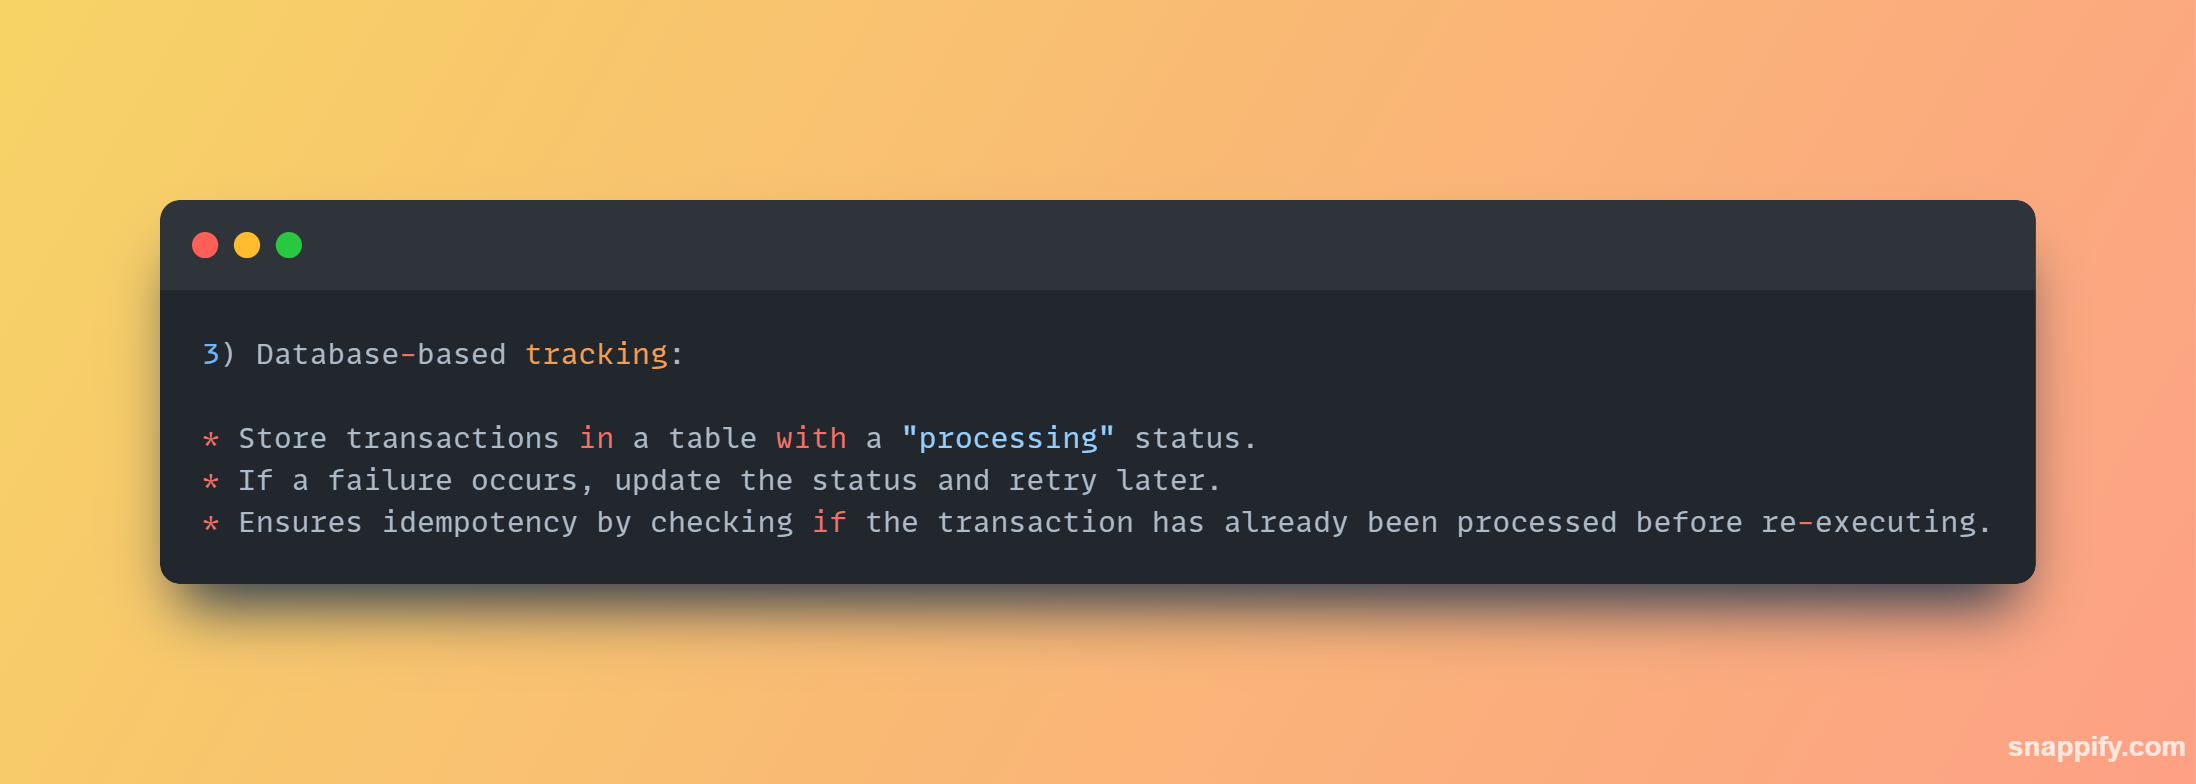Click the red asterisk before "If a failure"
Screen dimensions: 2196x784
point(211,481)
